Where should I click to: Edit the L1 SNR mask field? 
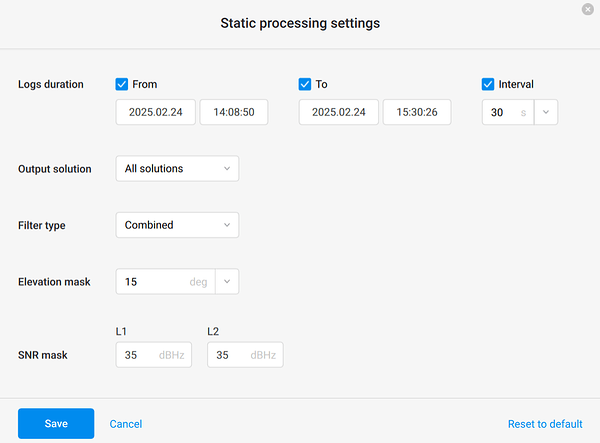coord(154,355)
